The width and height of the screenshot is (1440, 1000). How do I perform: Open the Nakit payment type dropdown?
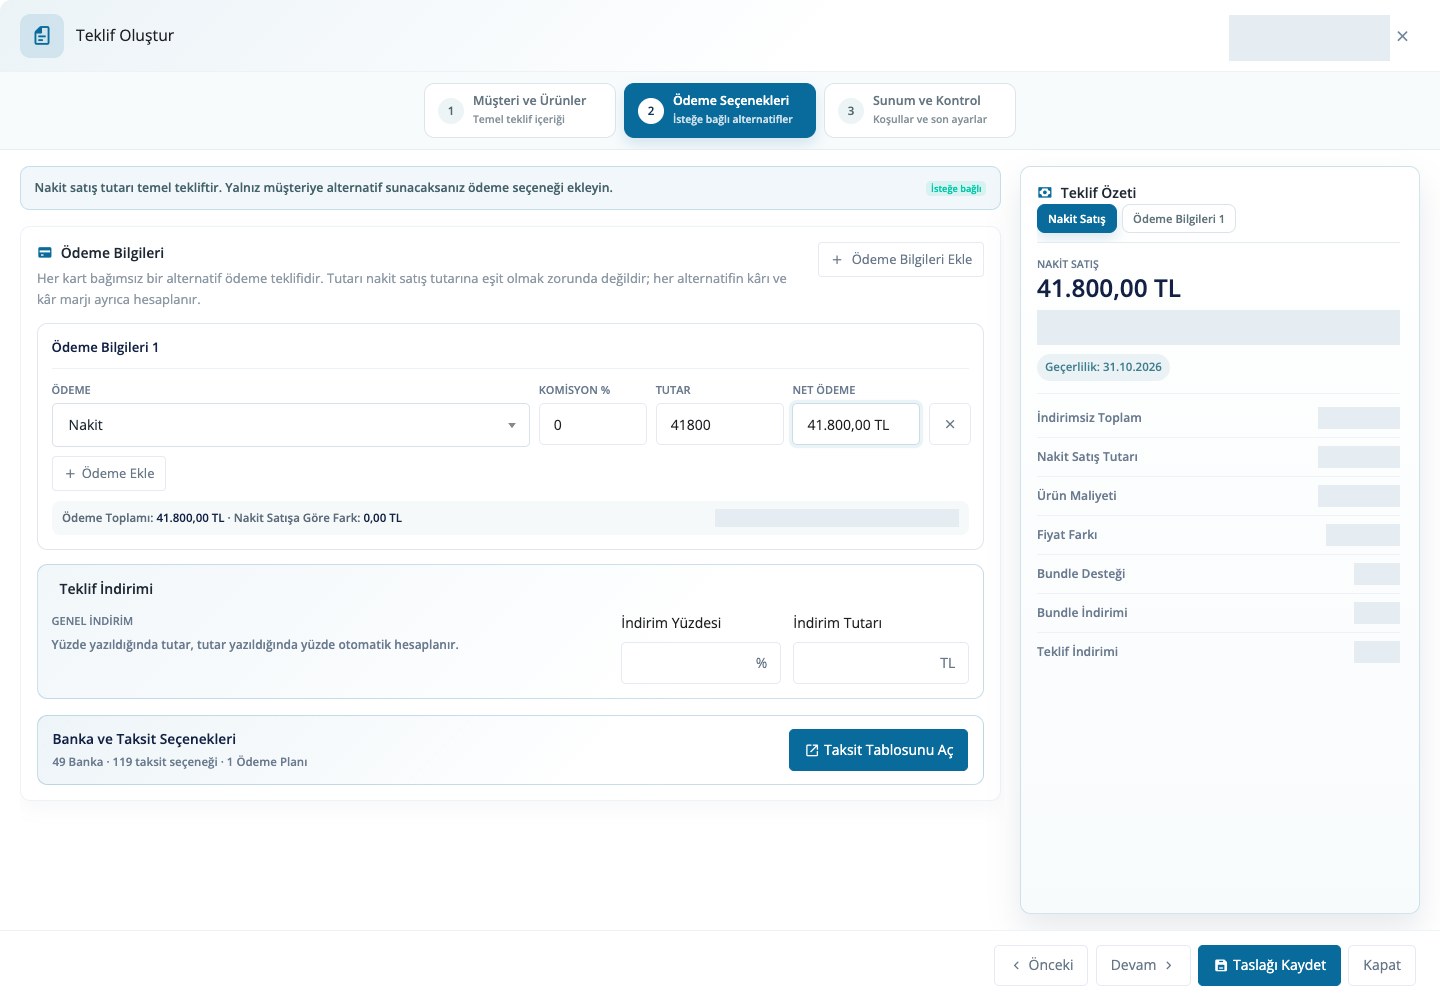click(291, 425)
